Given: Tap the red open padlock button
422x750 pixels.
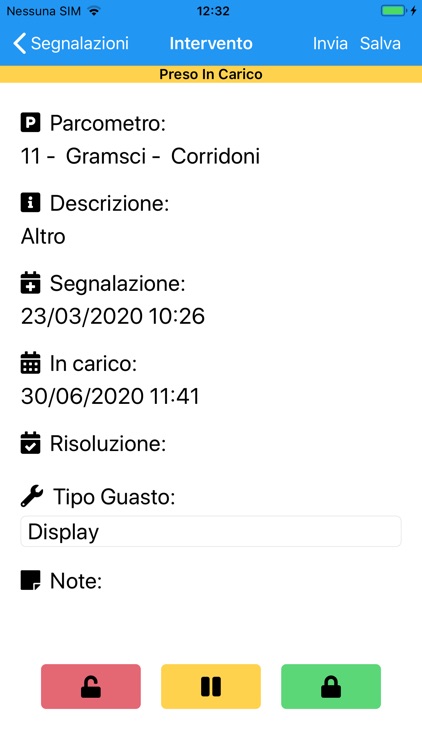Looking at the screenshot, I should (91, 686).
